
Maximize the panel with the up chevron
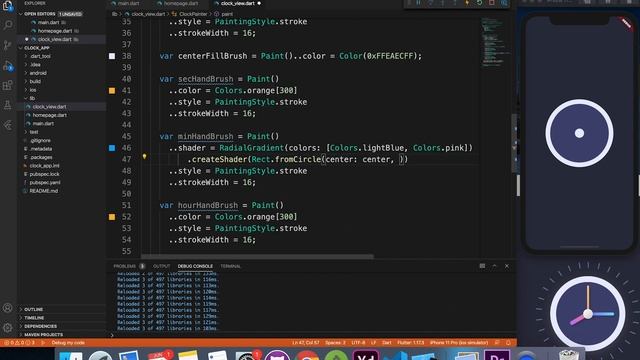coord(494,266)
